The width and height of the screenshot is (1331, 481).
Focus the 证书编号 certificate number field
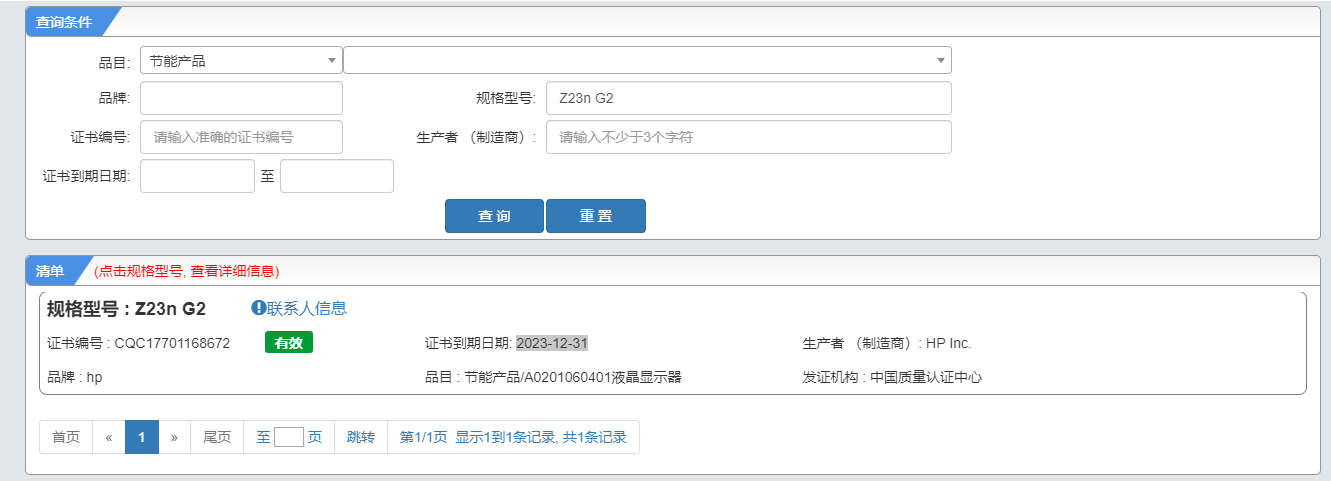(x=241, y=137)
